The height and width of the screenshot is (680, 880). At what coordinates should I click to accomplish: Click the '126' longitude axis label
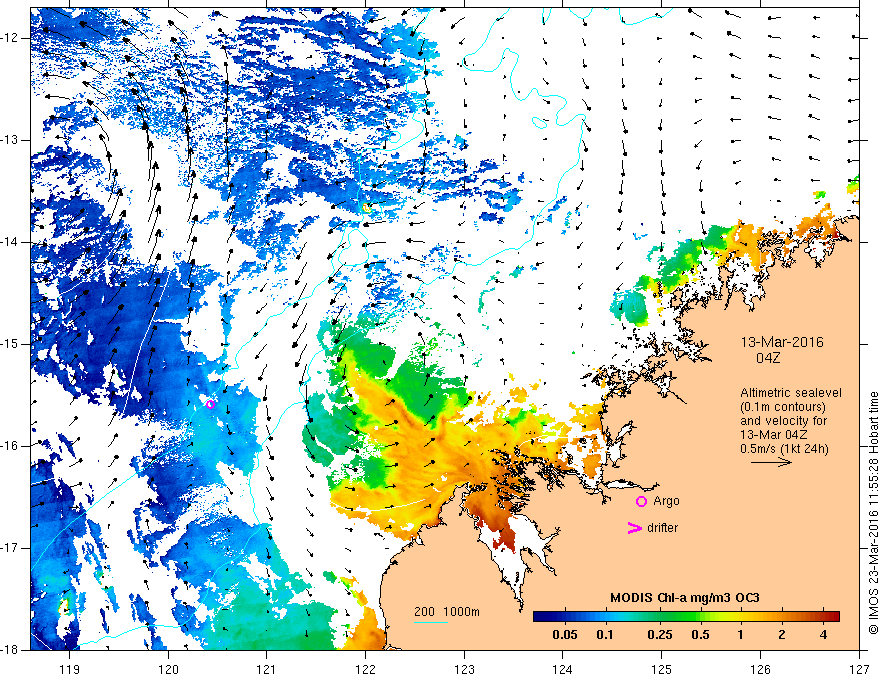(x=760, y=669)
